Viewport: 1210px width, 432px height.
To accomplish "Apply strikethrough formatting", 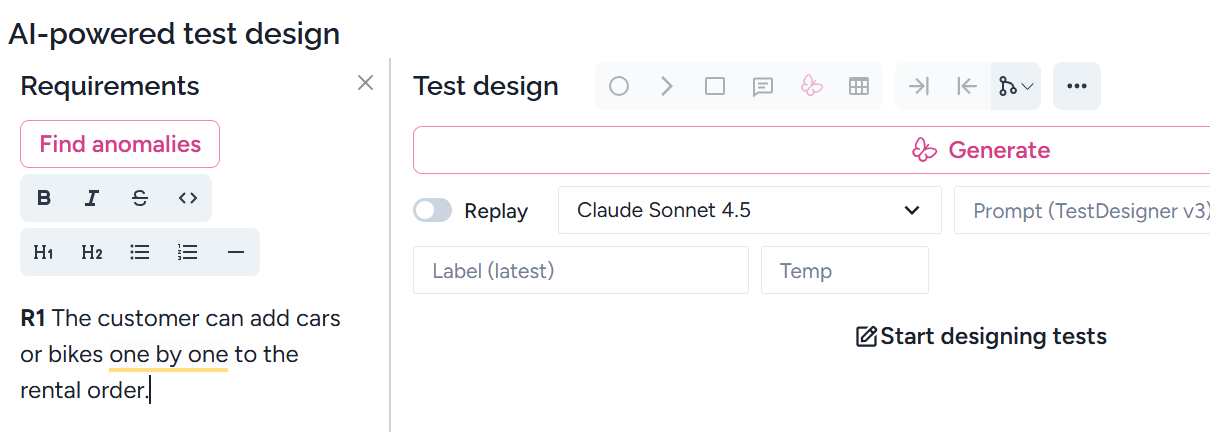I will 140,198.
